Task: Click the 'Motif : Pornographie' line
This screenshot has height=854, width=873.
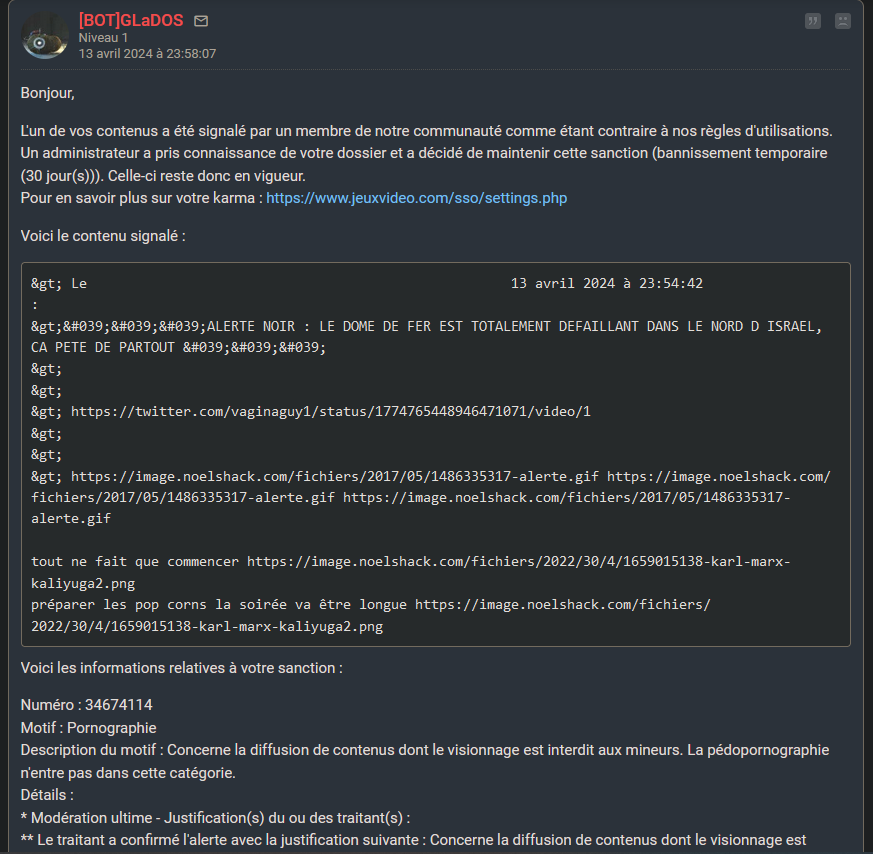Action: pyautogui.click(x=88, y=727)
